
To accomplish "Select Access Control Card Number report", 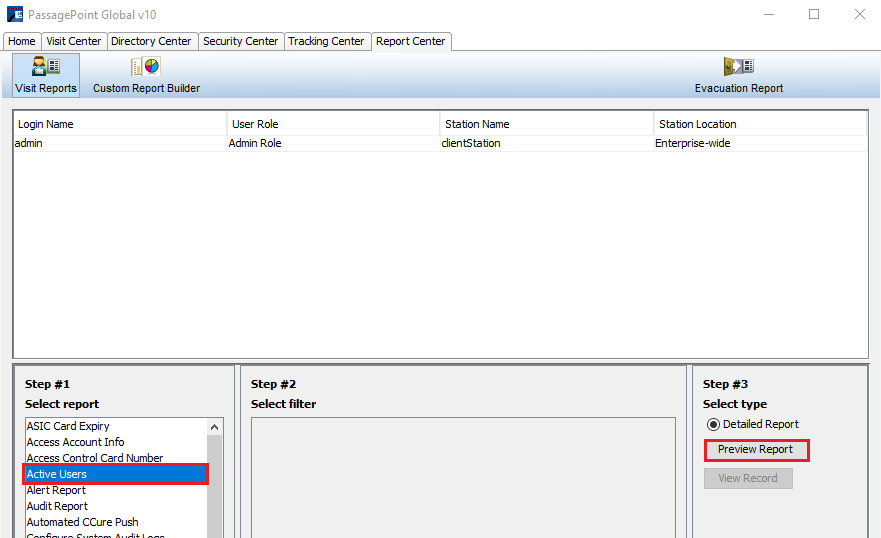I will pos(116,458).
